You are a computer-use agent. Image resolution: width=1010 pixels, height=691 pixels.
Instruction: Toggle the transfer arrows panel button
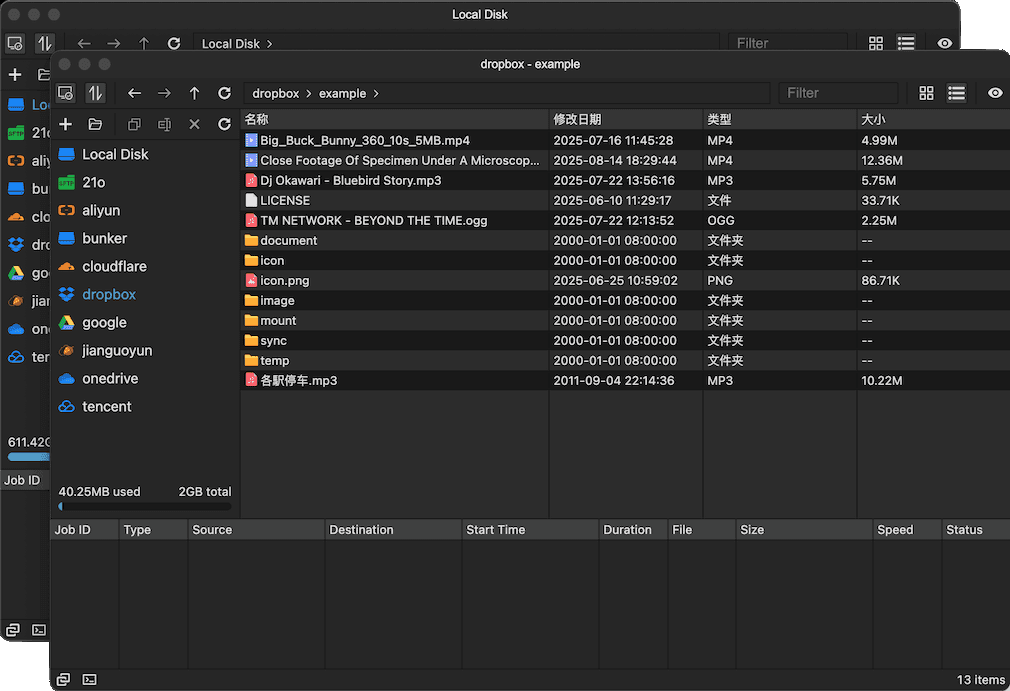(x=95, y=93)
